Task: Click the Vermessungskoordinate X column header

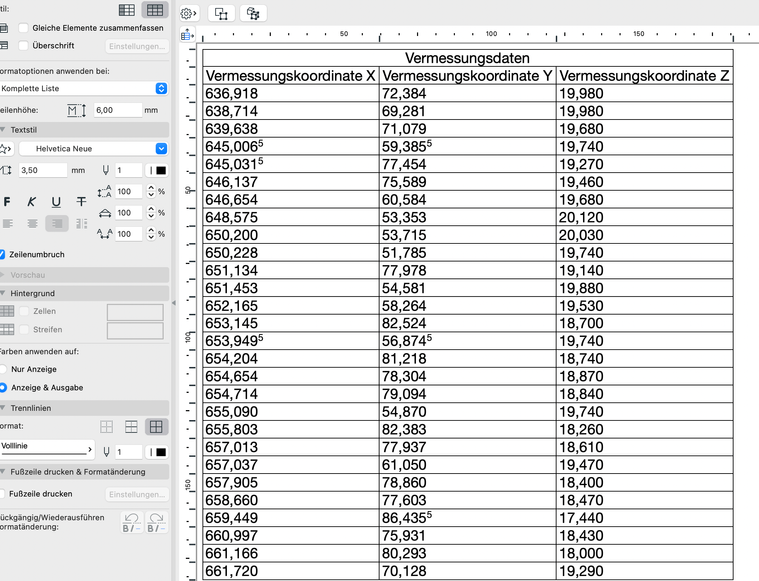Action: [x=290, y=76]
